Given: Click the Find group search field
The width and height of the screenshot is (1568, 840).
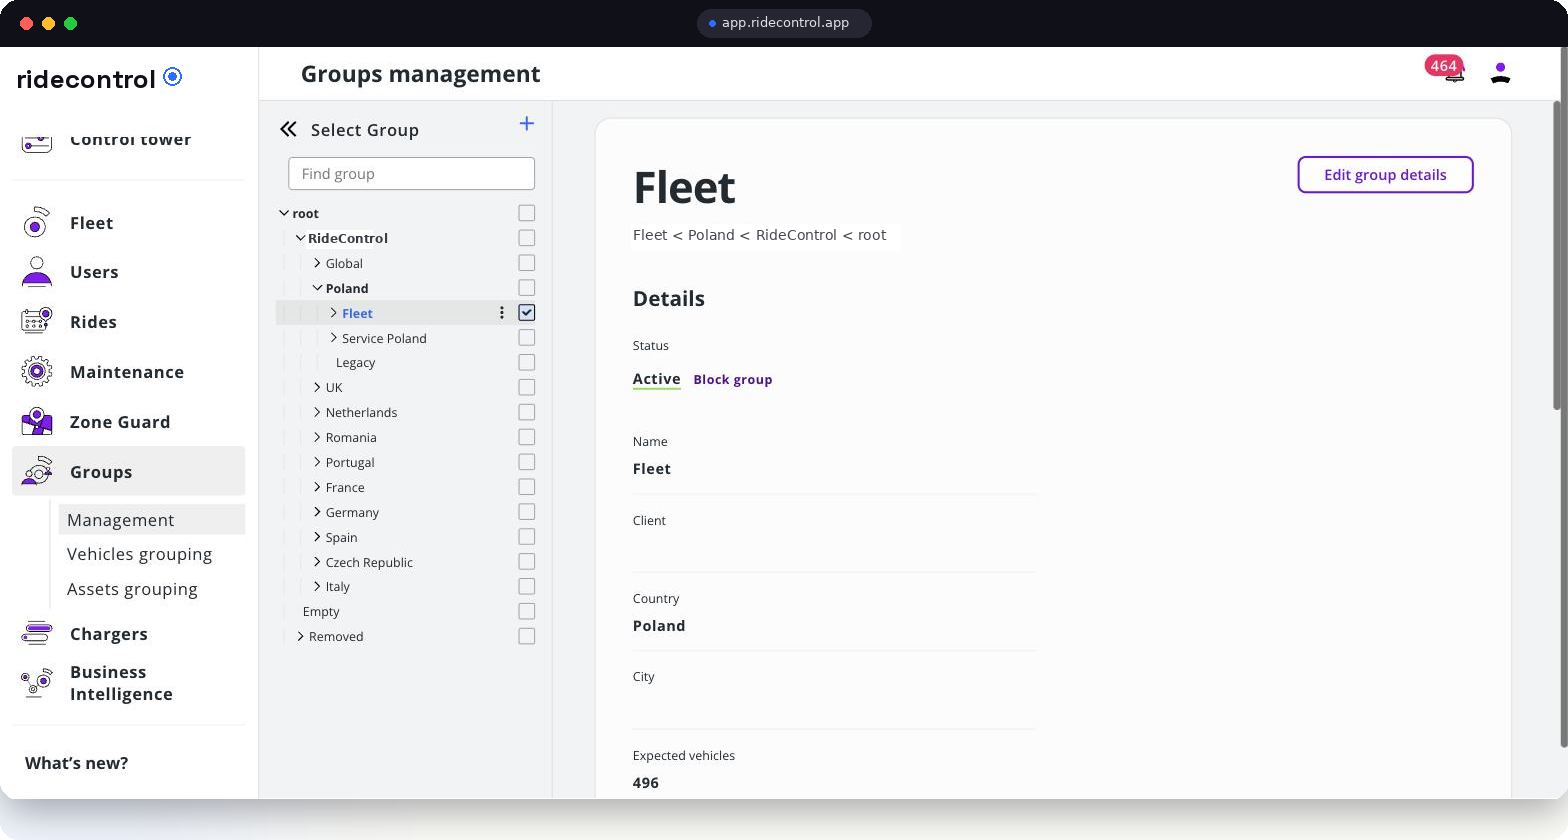Looking at the screenshot, I should click(412, 174).
